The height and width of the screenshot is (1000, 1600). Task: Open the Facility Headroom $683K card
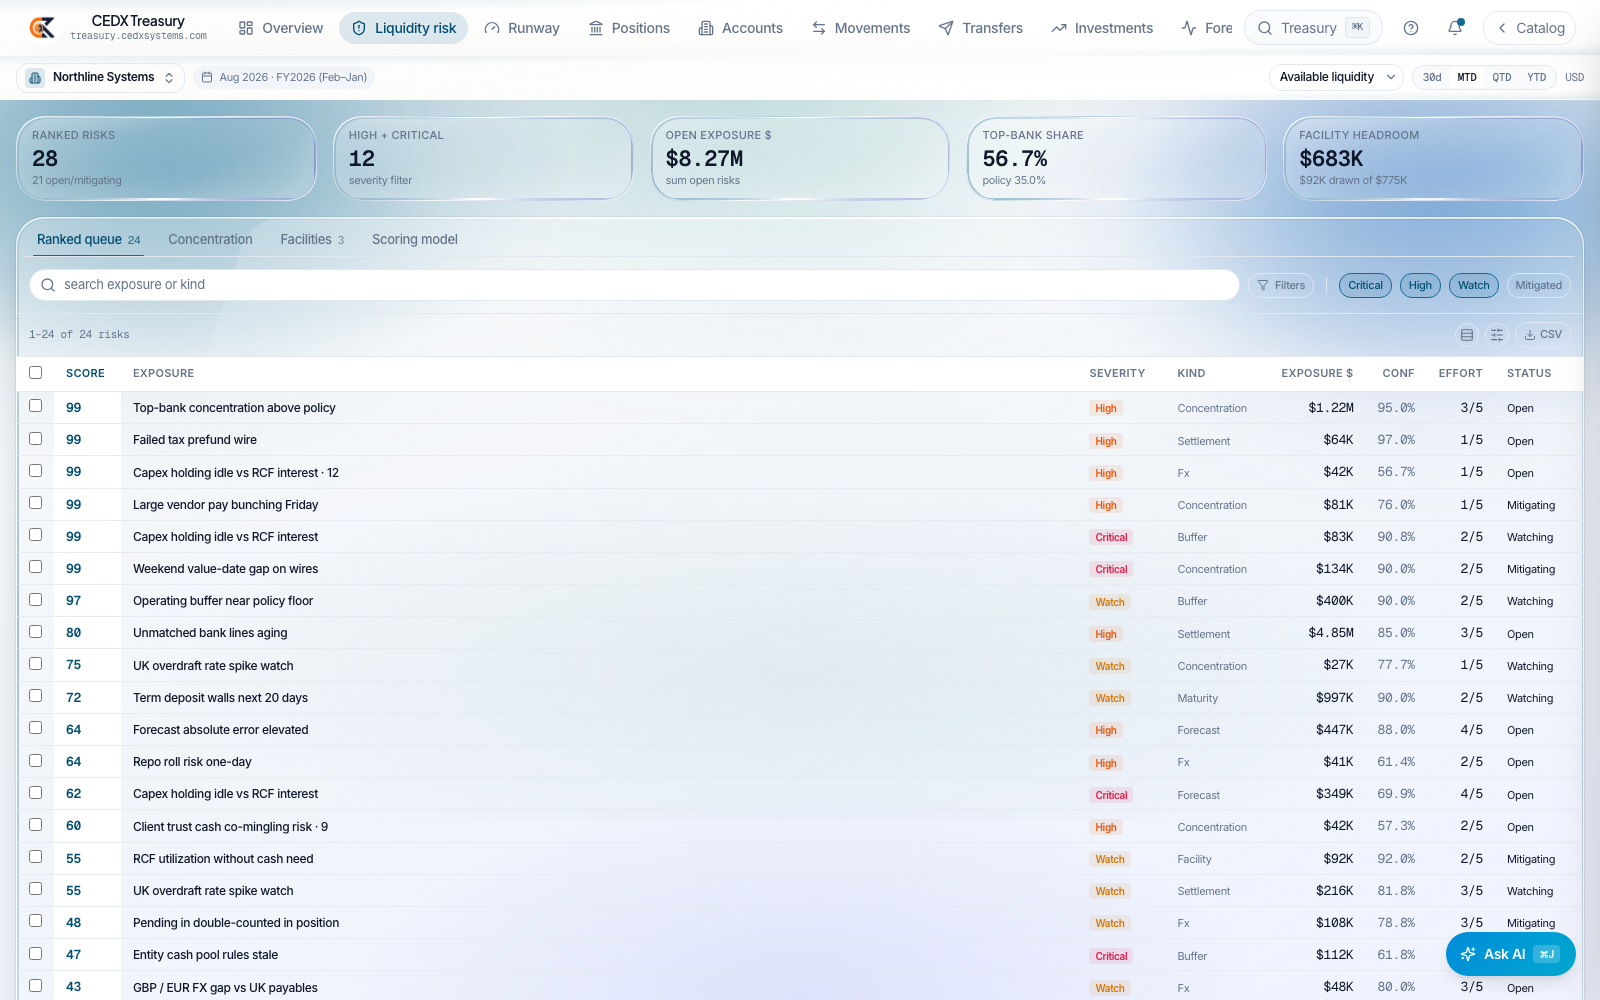tap(1432, 159)
